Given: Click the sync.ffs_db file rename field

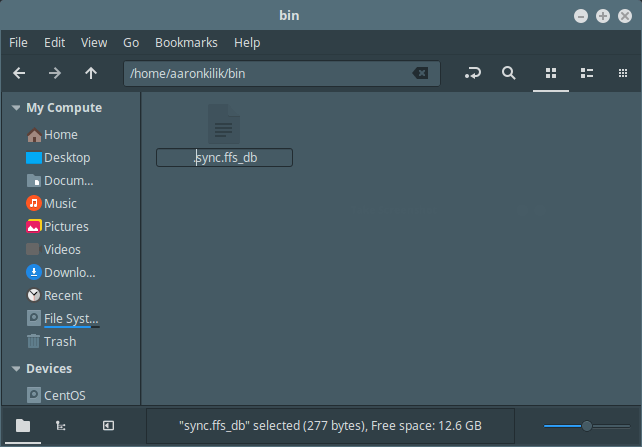Looking at the screenshot, I should pos(224,158).
